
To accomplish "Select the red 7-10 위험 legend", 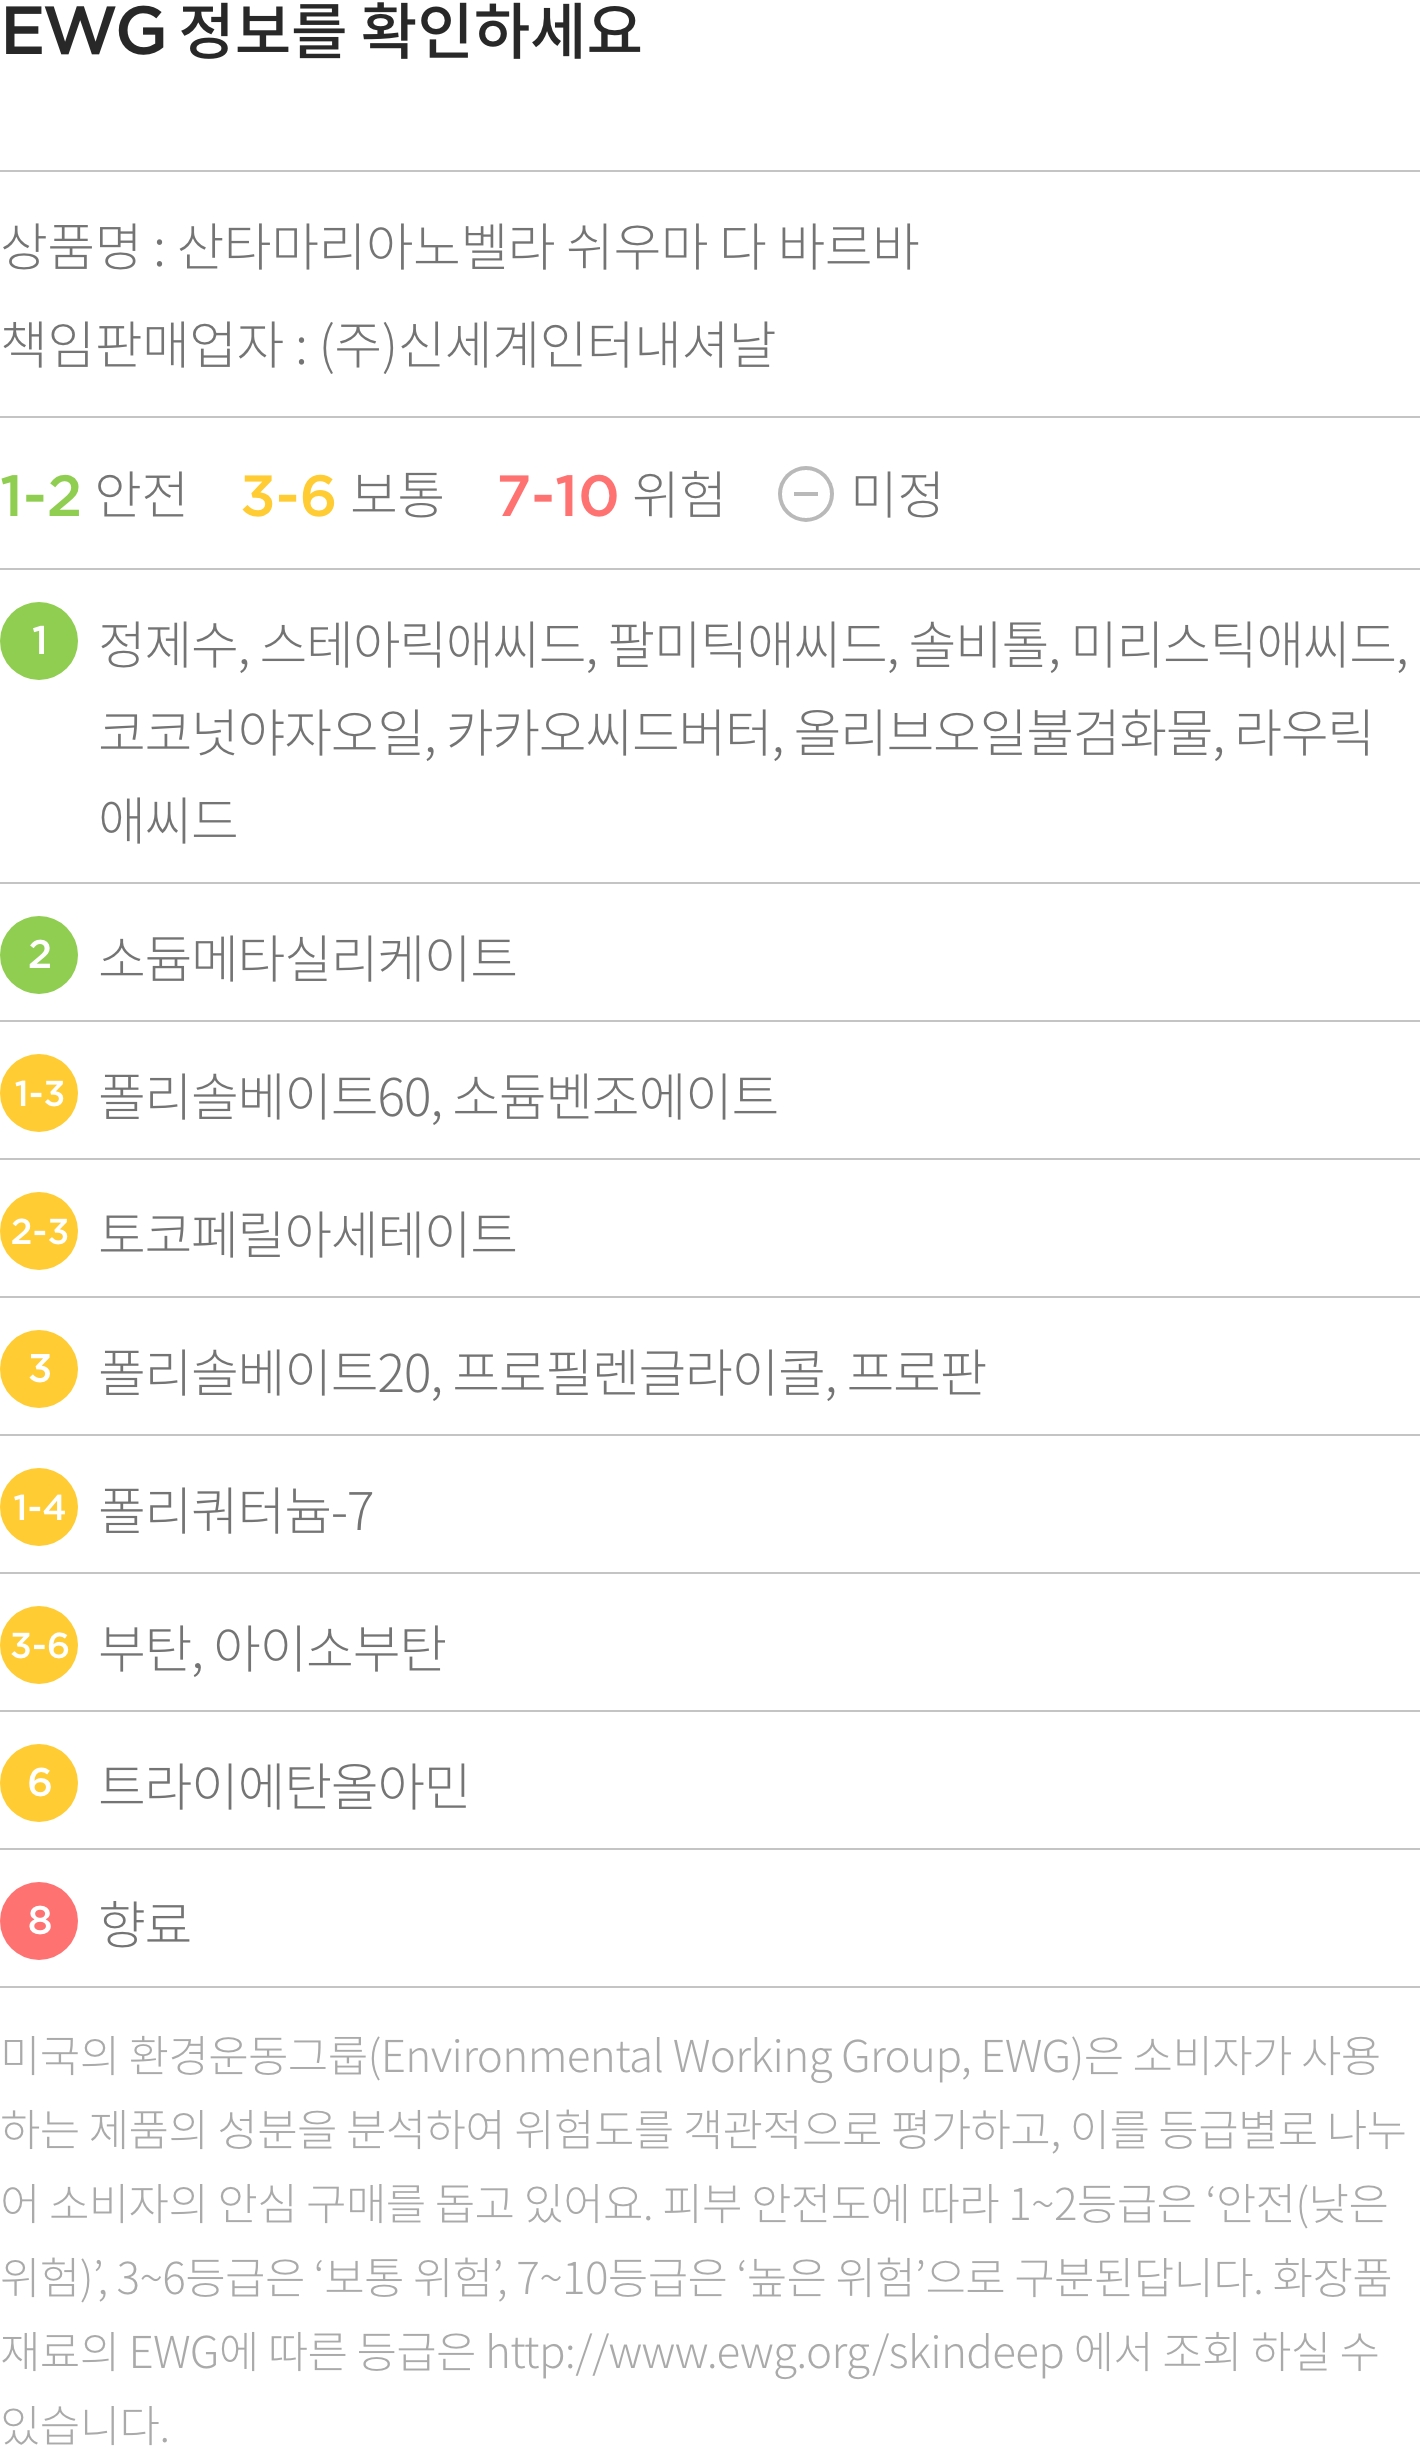I will [611, 495].
